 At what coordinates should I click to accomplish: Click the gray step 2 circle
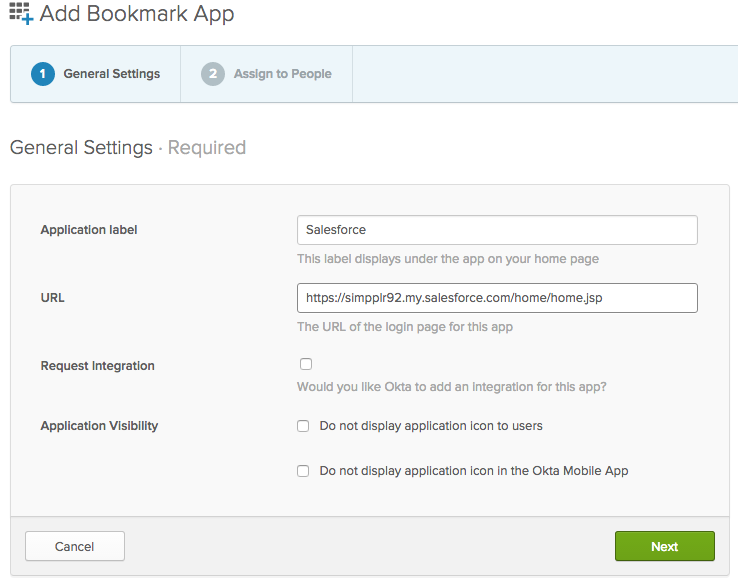coord(213,74)
